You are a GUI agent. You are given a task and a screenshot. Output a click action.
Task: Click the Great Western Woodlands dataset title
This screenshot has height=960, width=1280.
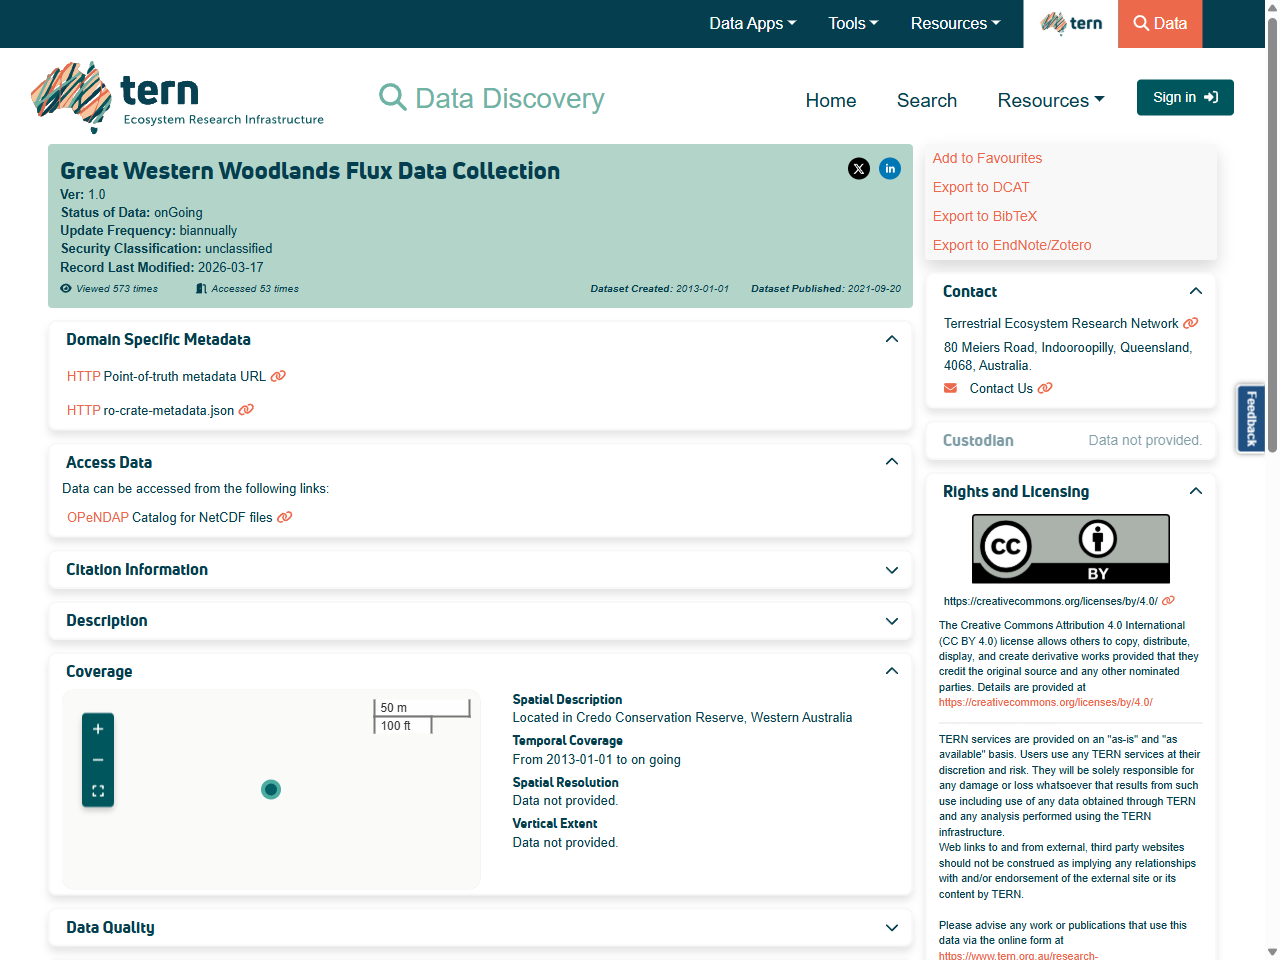(310, 170)
